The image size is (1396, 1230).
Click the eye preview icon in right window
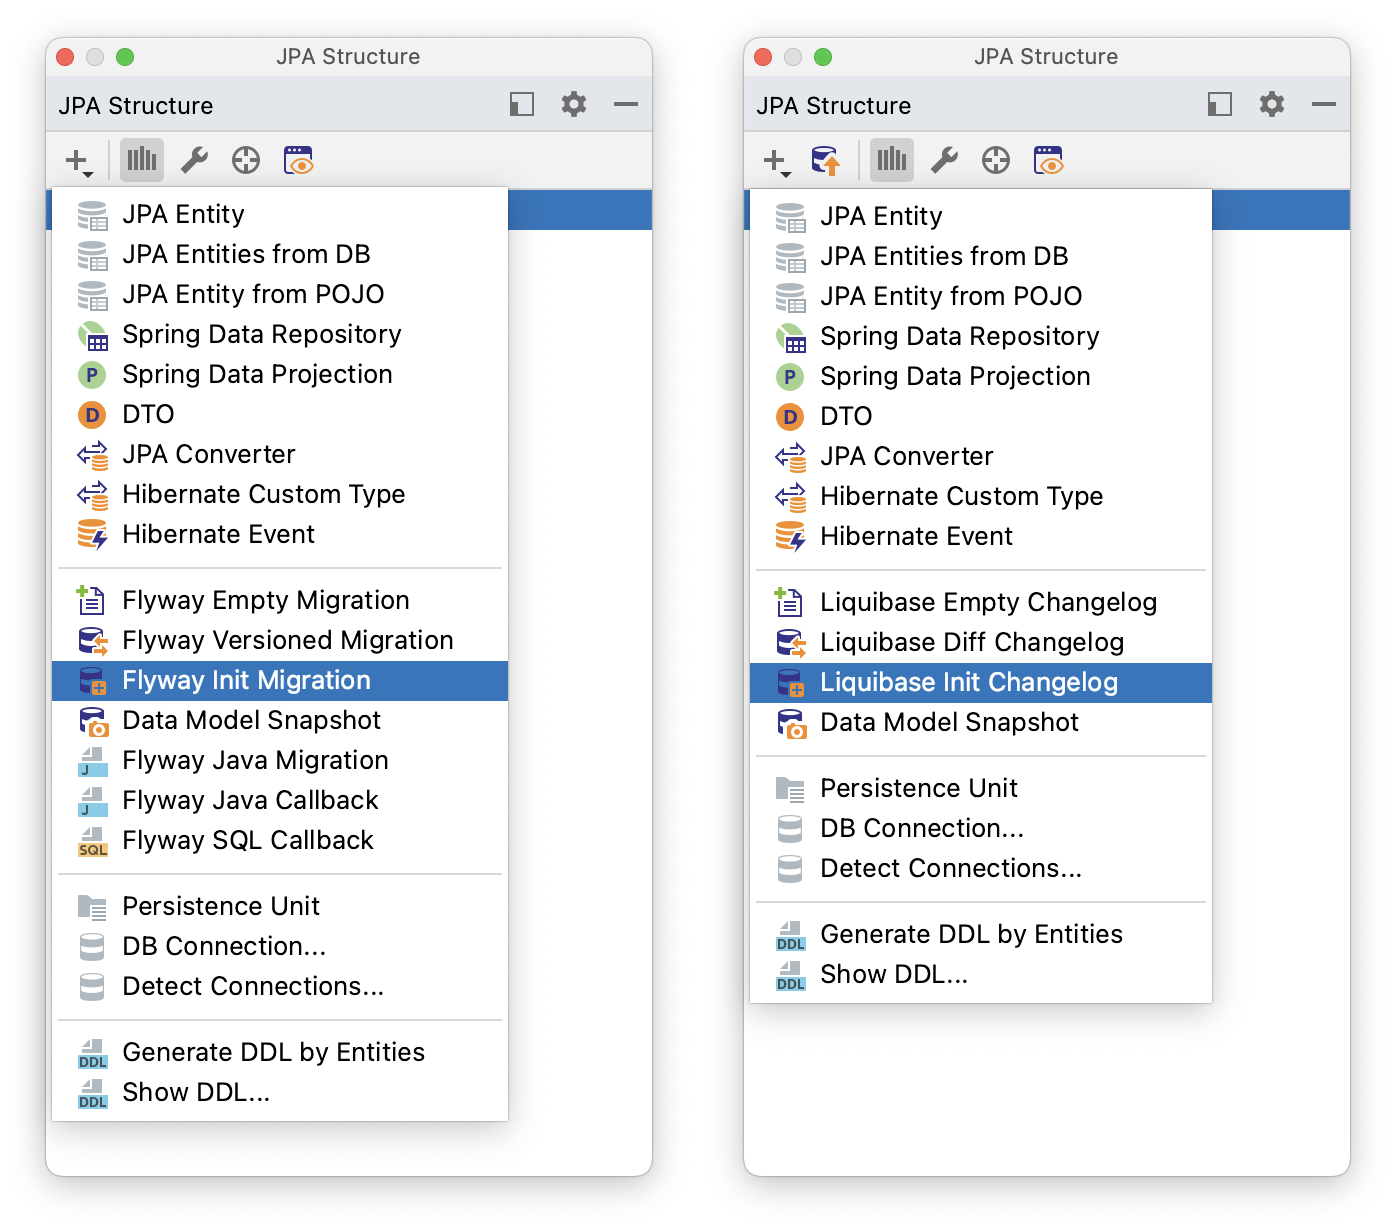click(x=1049, y=160)
